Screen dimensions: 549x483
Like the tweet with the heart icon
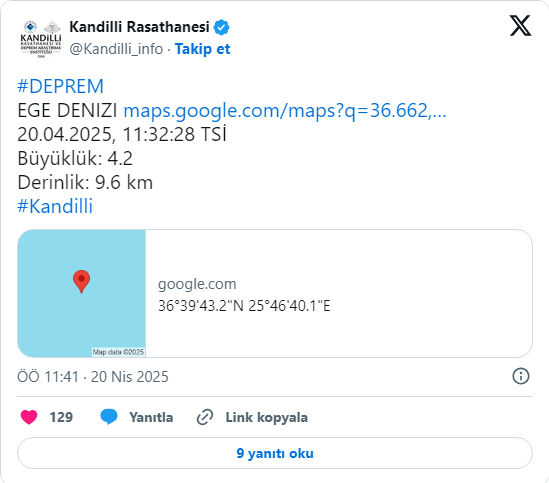click(29, 417)
